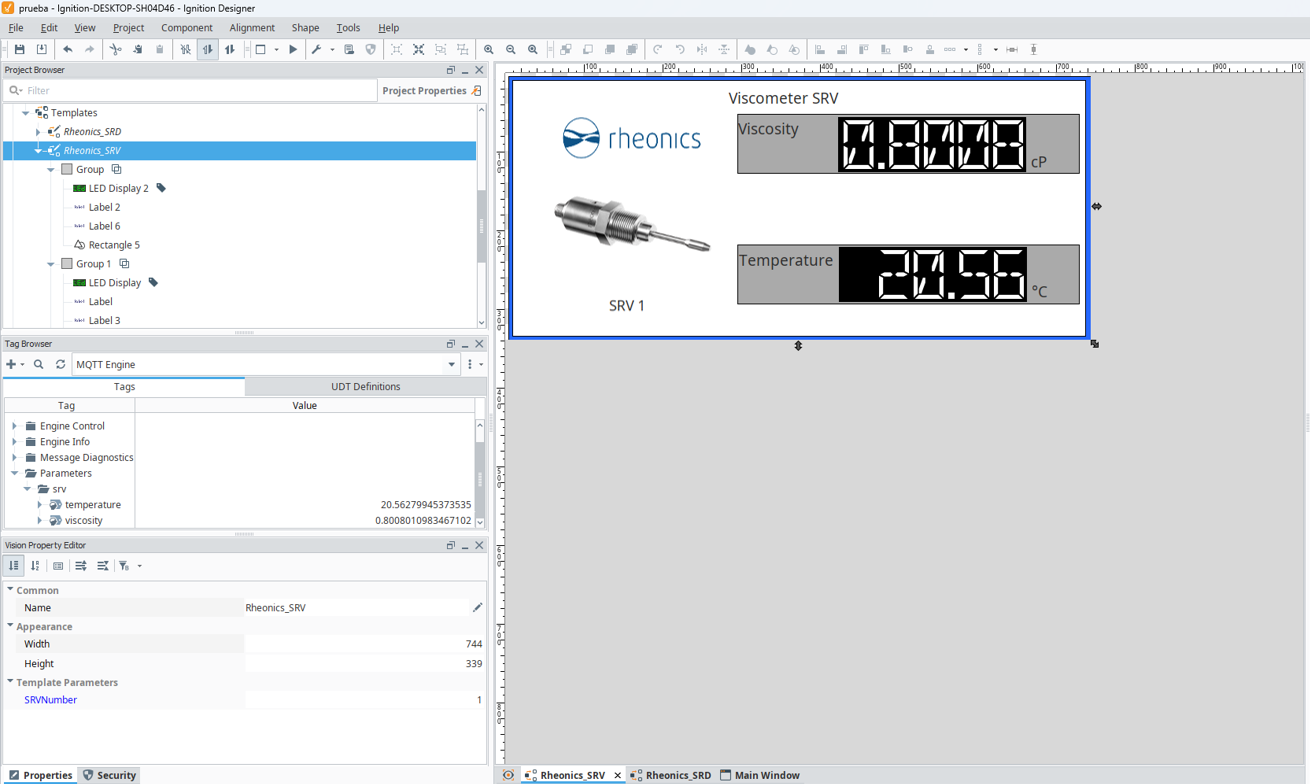Open the MQTT Engine provider dropdown

click(452, 365)
